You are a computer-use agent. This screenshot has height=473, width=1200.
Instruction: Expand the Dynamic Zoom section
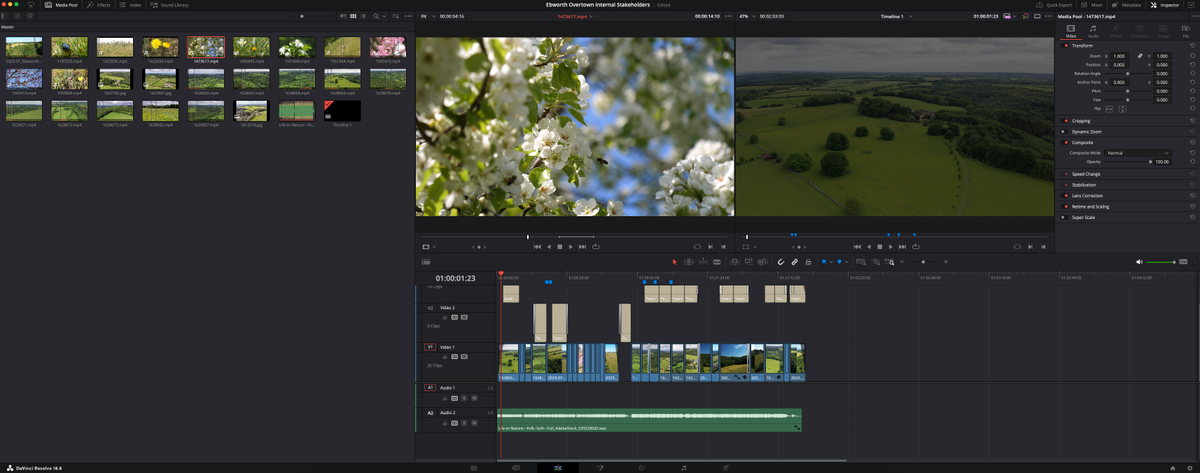1088,132
